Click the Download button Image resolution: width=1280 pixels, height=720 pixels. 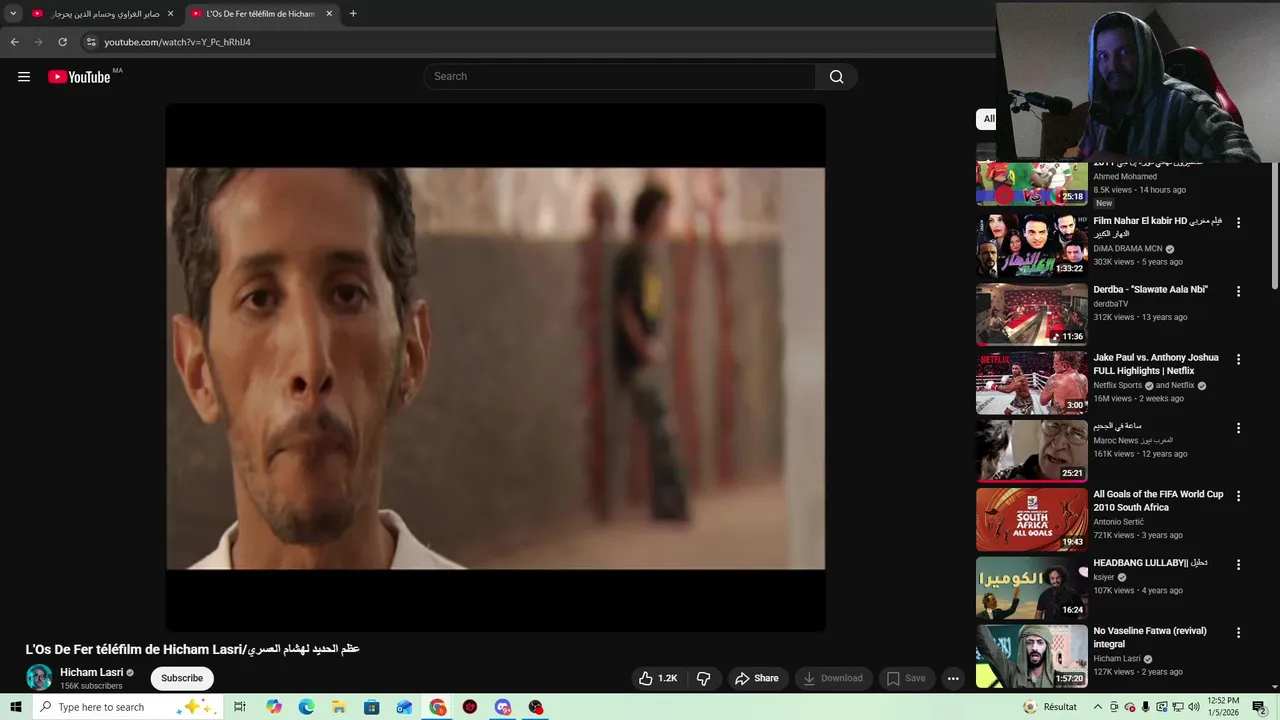coord(833,678)
